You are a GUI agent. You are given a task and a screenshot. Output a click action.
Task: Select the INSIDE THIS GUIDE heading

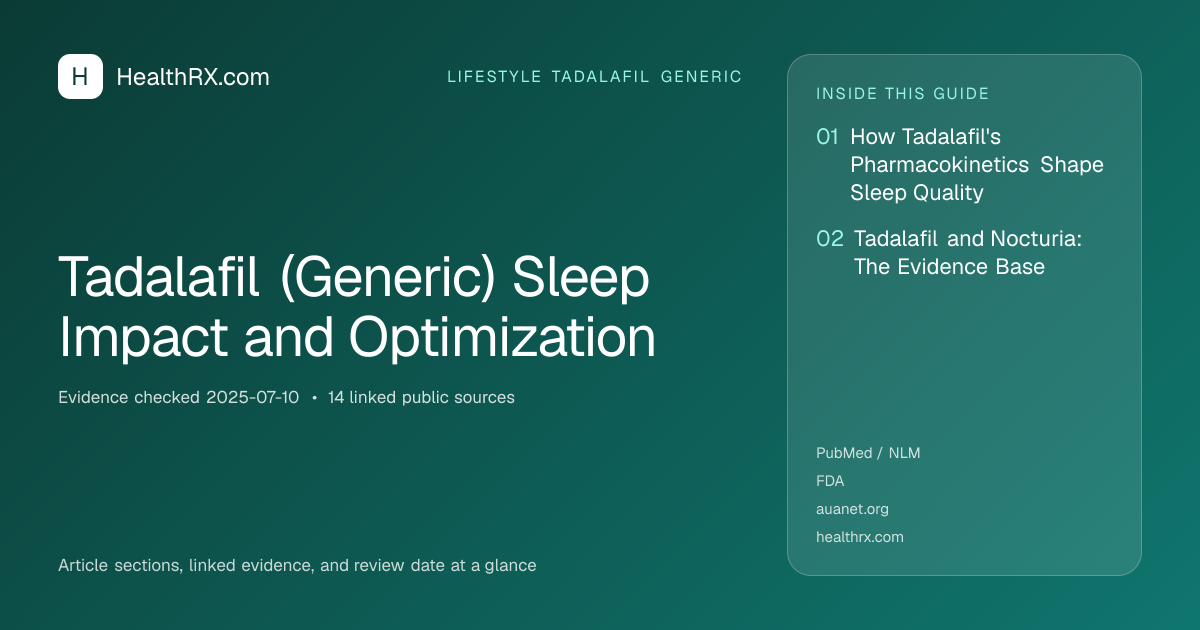[903, 94]
